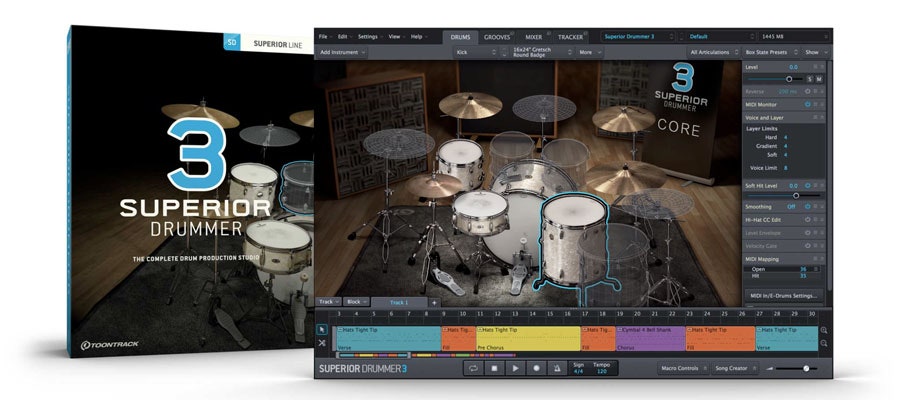The width and height of the screenshot is (900, 400).
Task: Open the Song Creator panel
Action: click(x=732, y=368)
